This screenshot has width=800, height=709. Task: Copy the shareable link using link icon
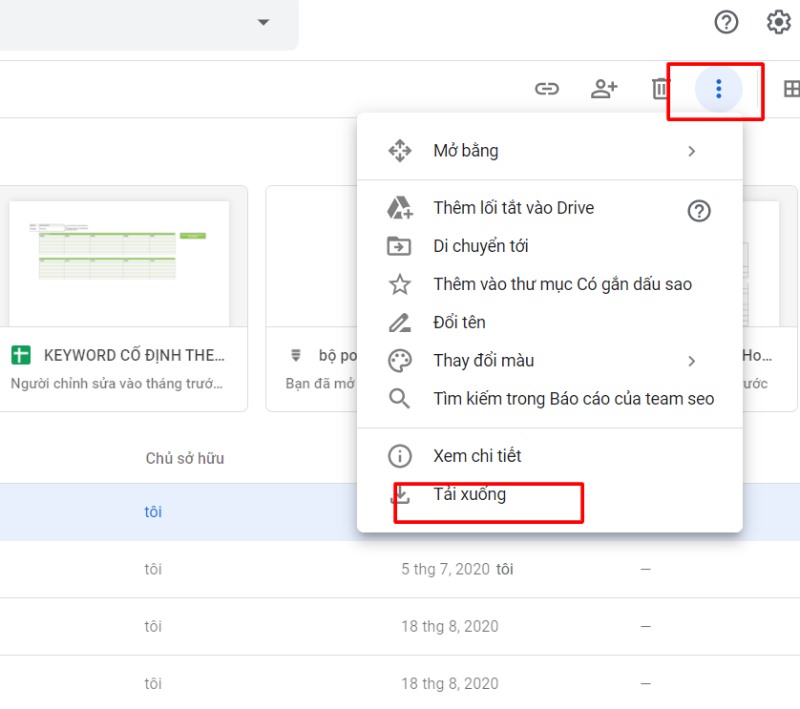547,88
